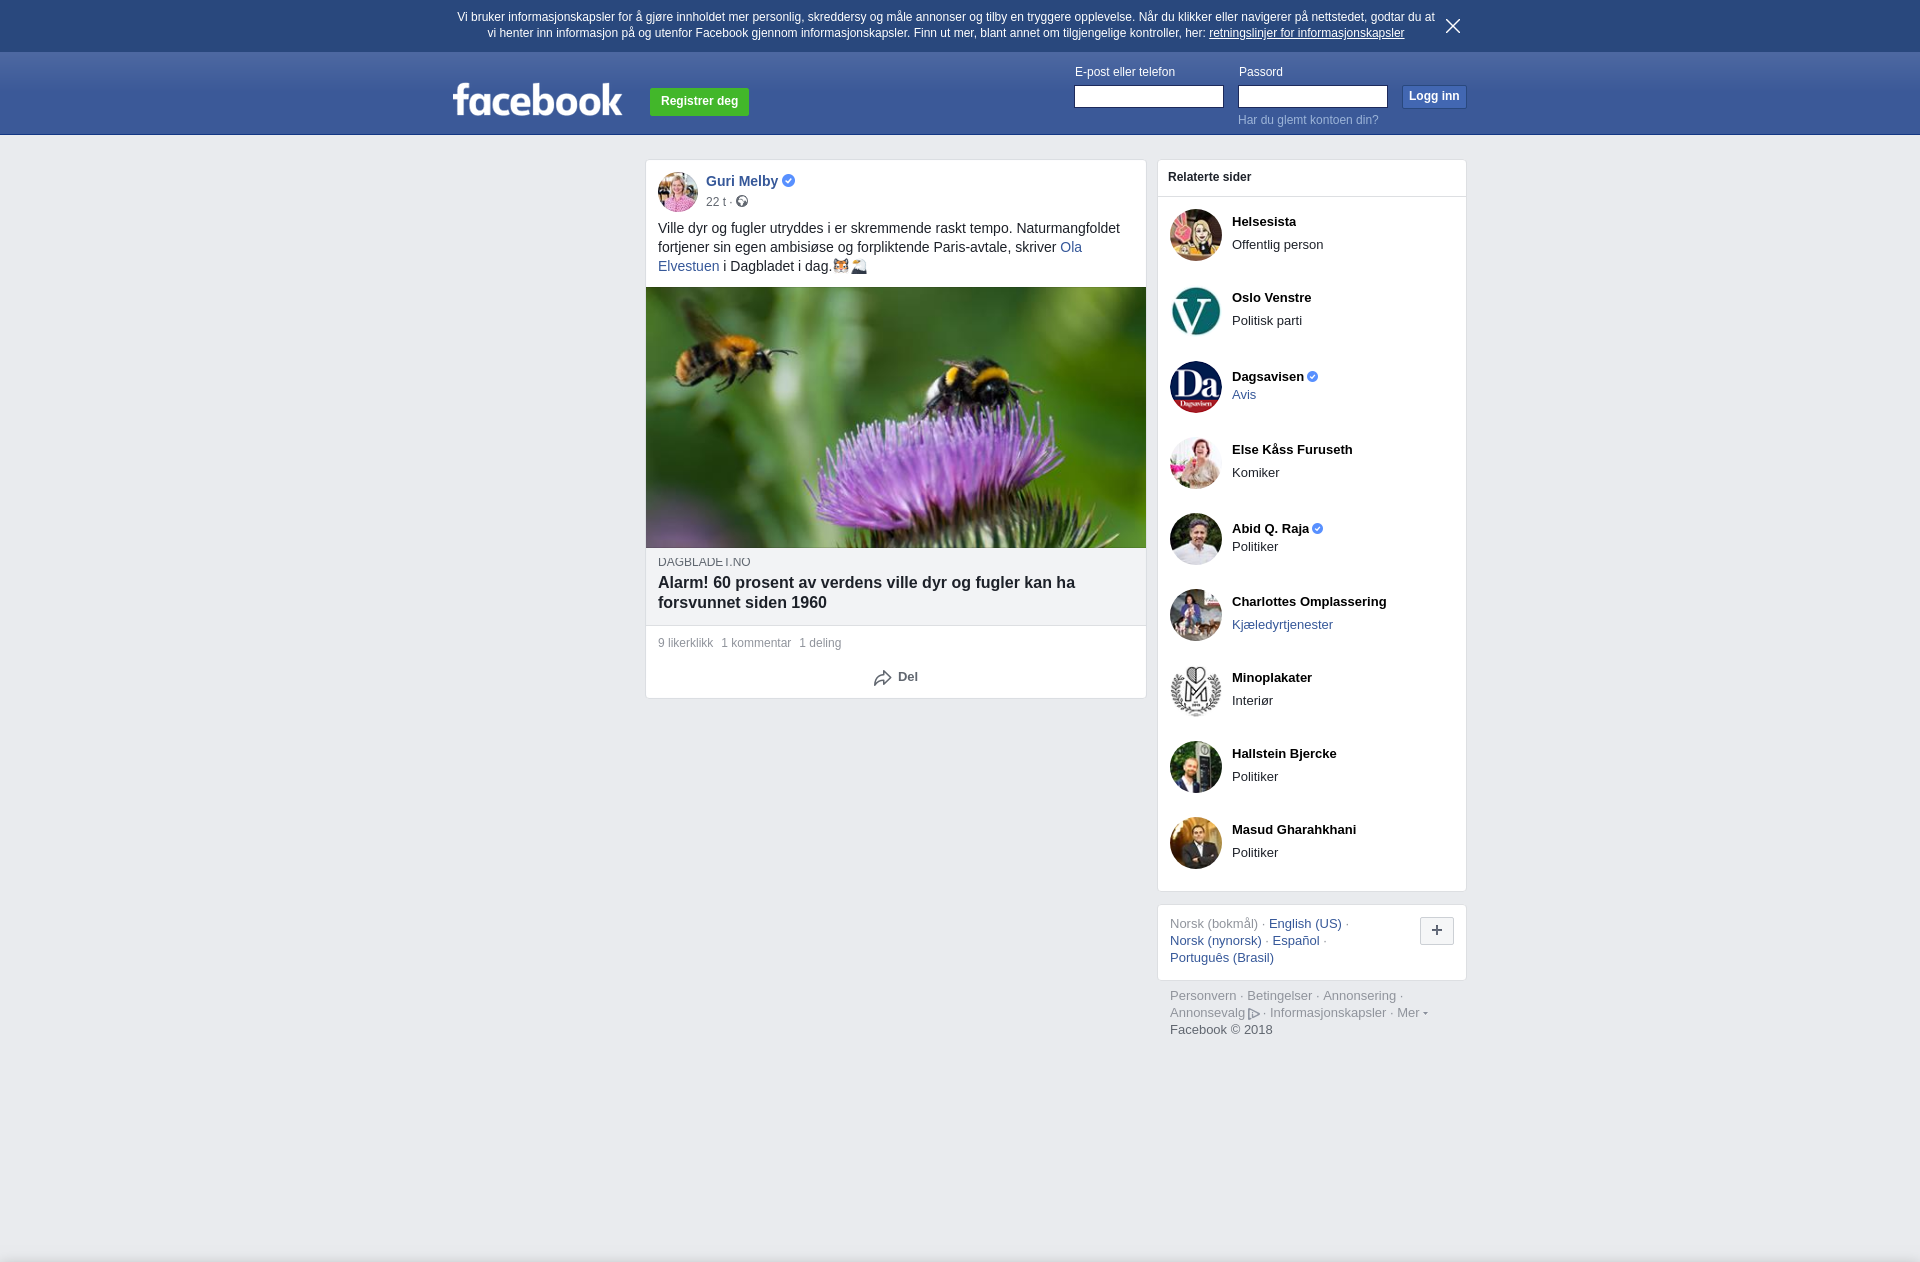Open Else Kåss Furuseth avatar

click(1196, 463)
